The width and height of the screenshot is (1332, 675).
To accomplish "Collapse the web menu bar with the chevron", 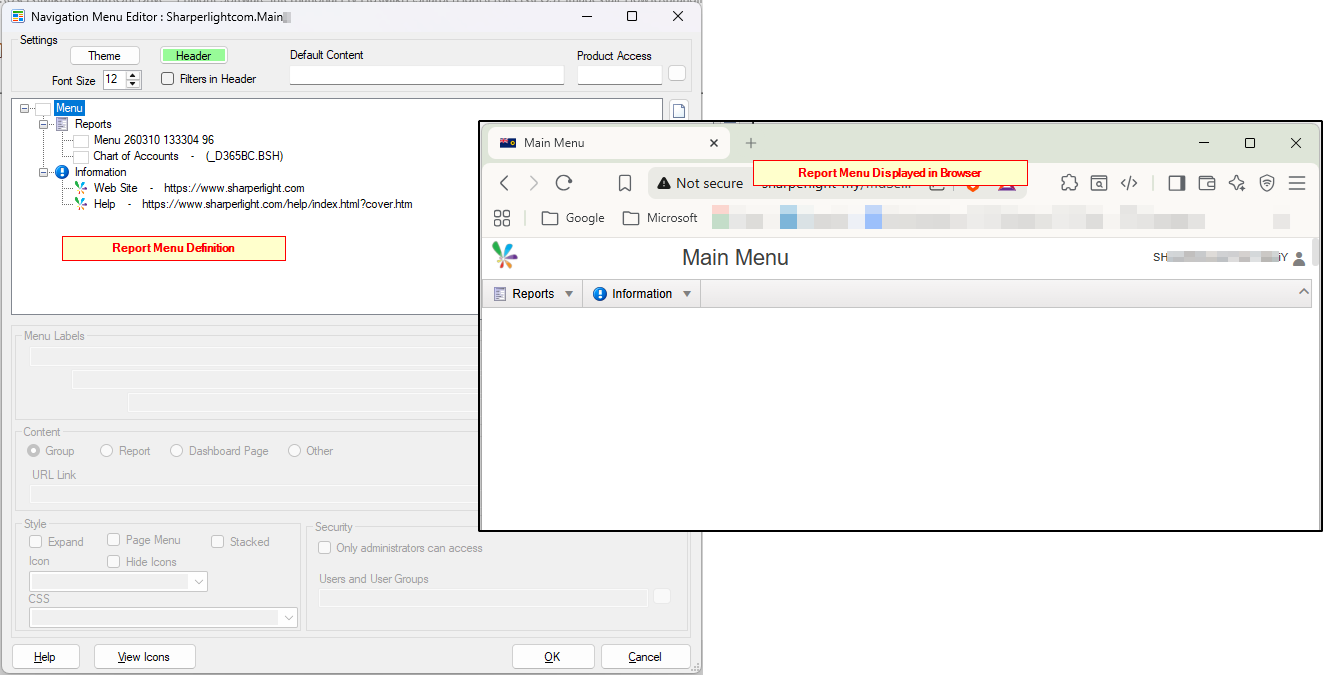I will tap(1303, 292).
